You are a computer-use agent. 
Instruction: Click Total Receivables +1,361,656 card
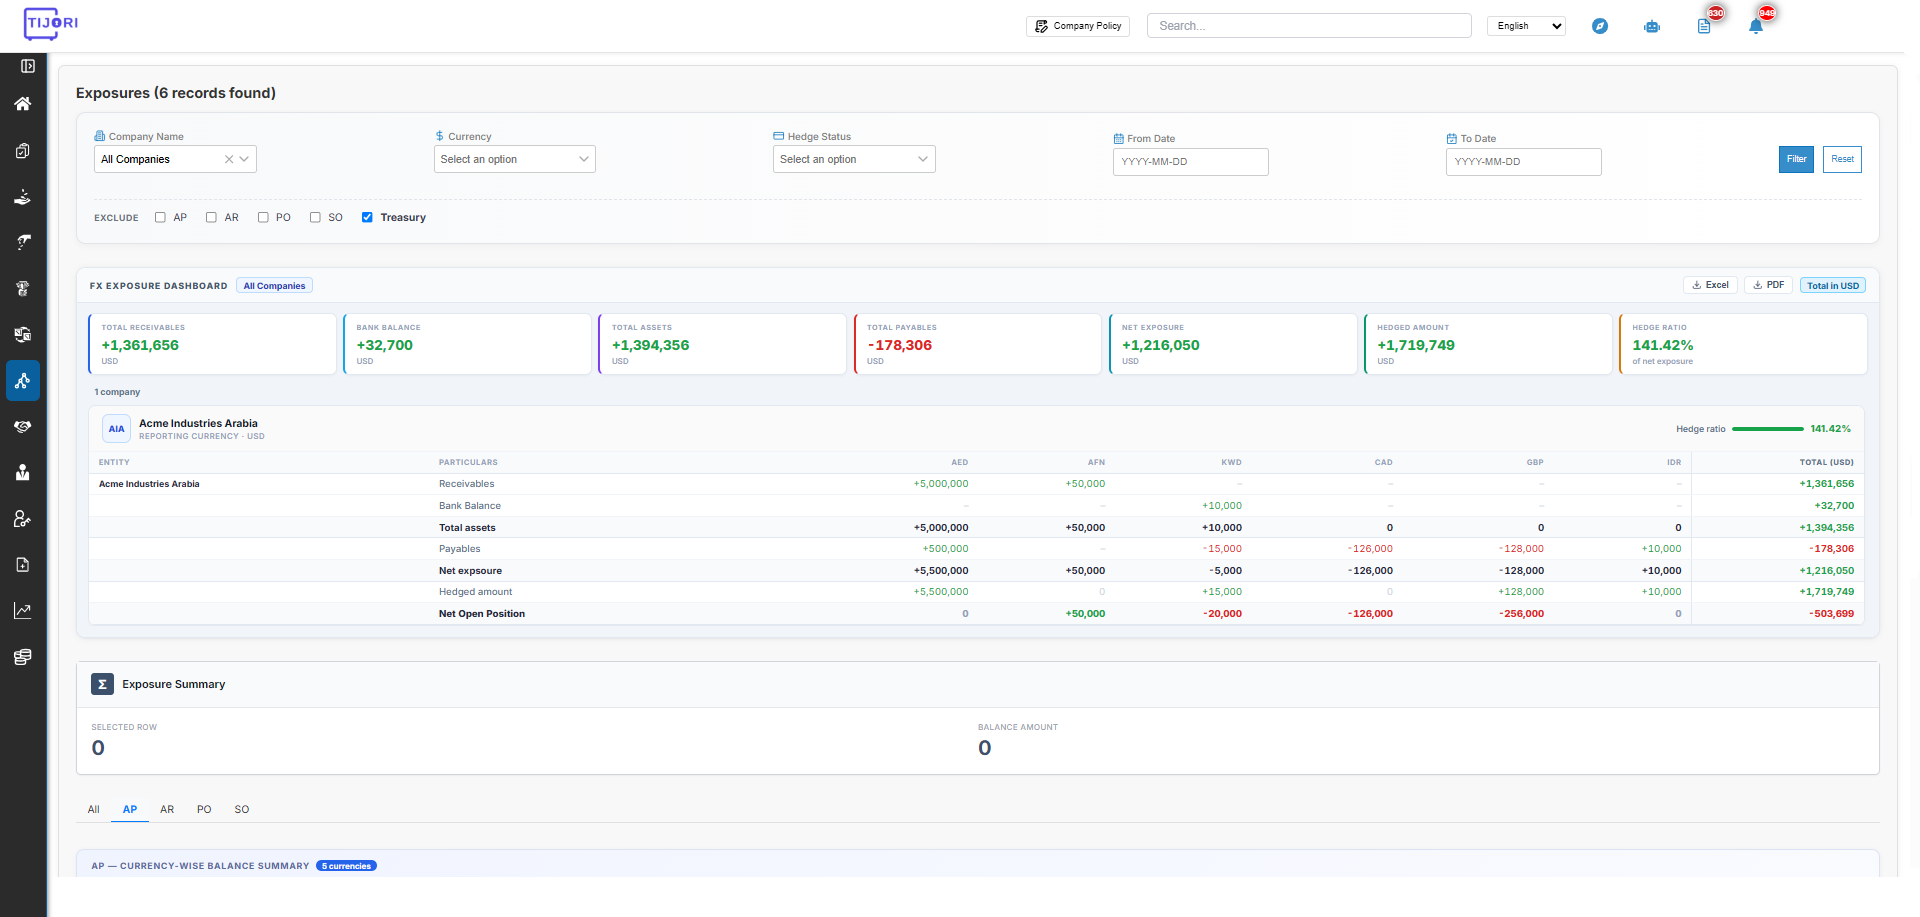212,344
